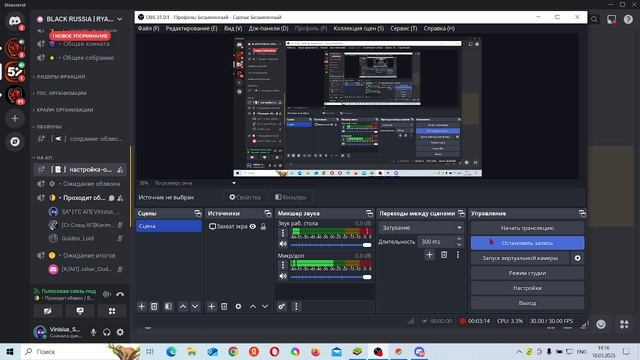
Task: Expand the ГОС. ОРГАНИЗАЦИИ category
Action: (x=61, y=93)
